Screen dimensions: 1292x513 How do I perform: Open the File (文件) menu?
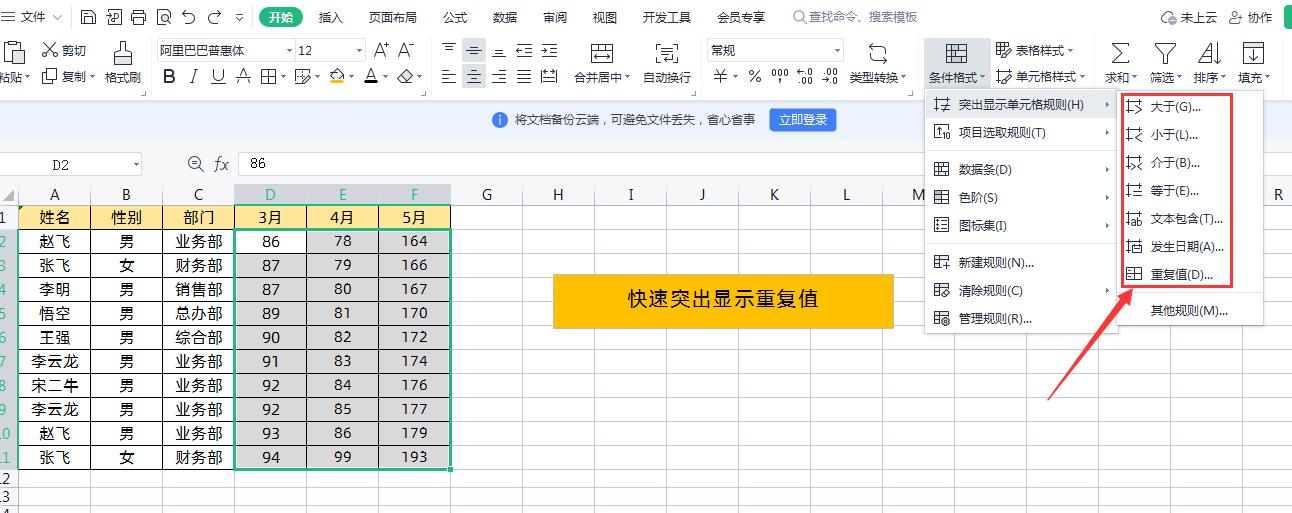[33, 17]
